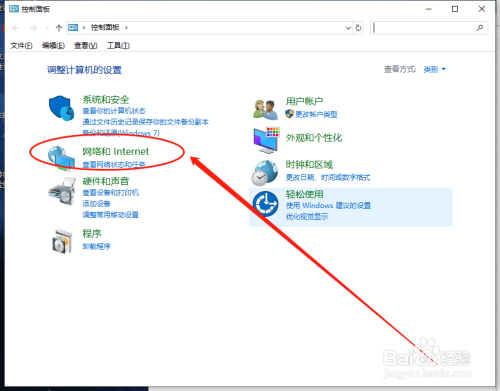Open the 类别 view-by dropdown
500x391 pixels.
(x=434, y=69)
